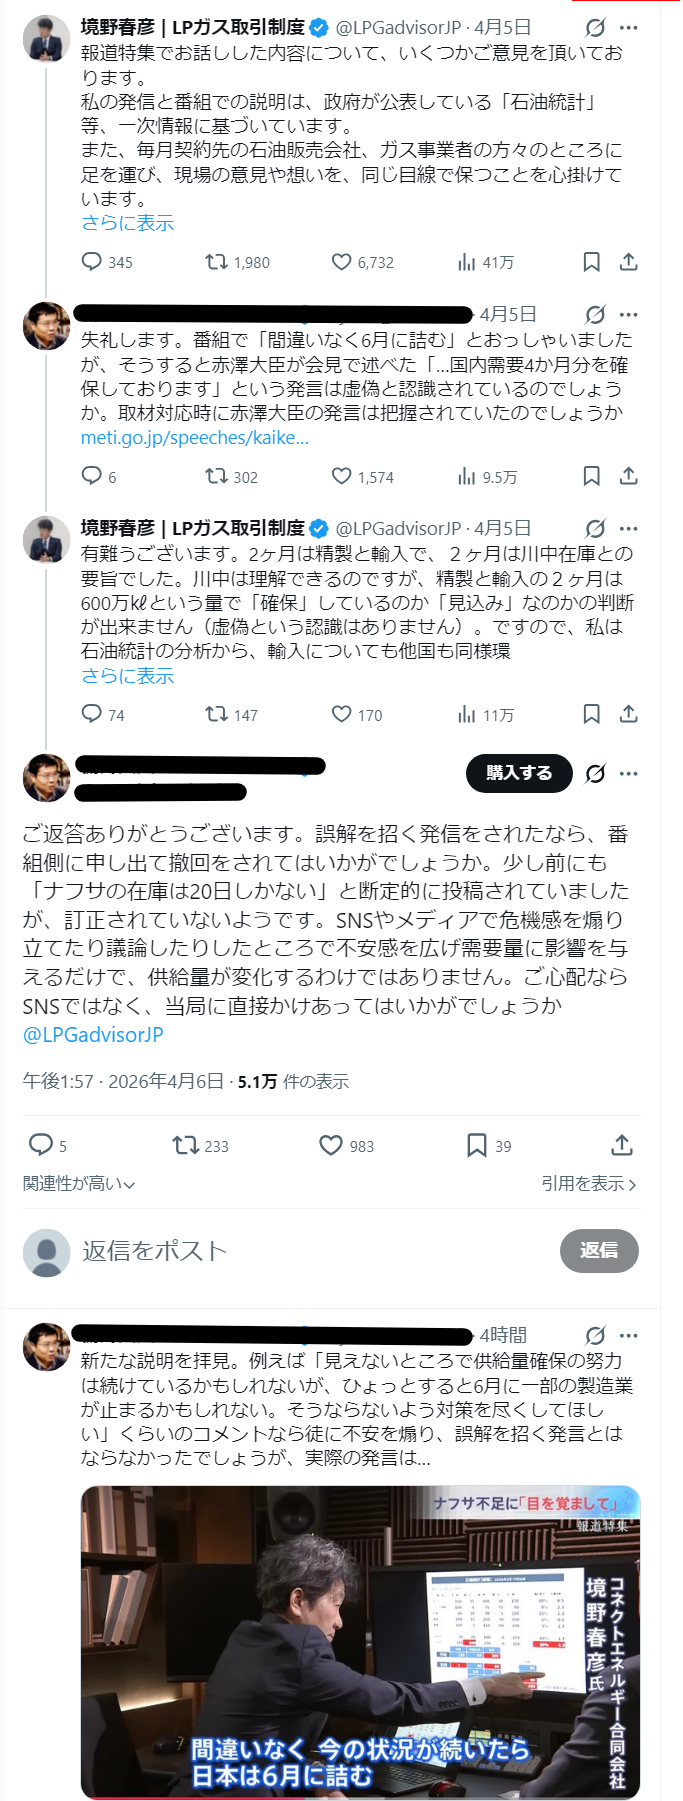
Task: Open more menu on the 4時間 reply
Action: [x=628, y=1335]
